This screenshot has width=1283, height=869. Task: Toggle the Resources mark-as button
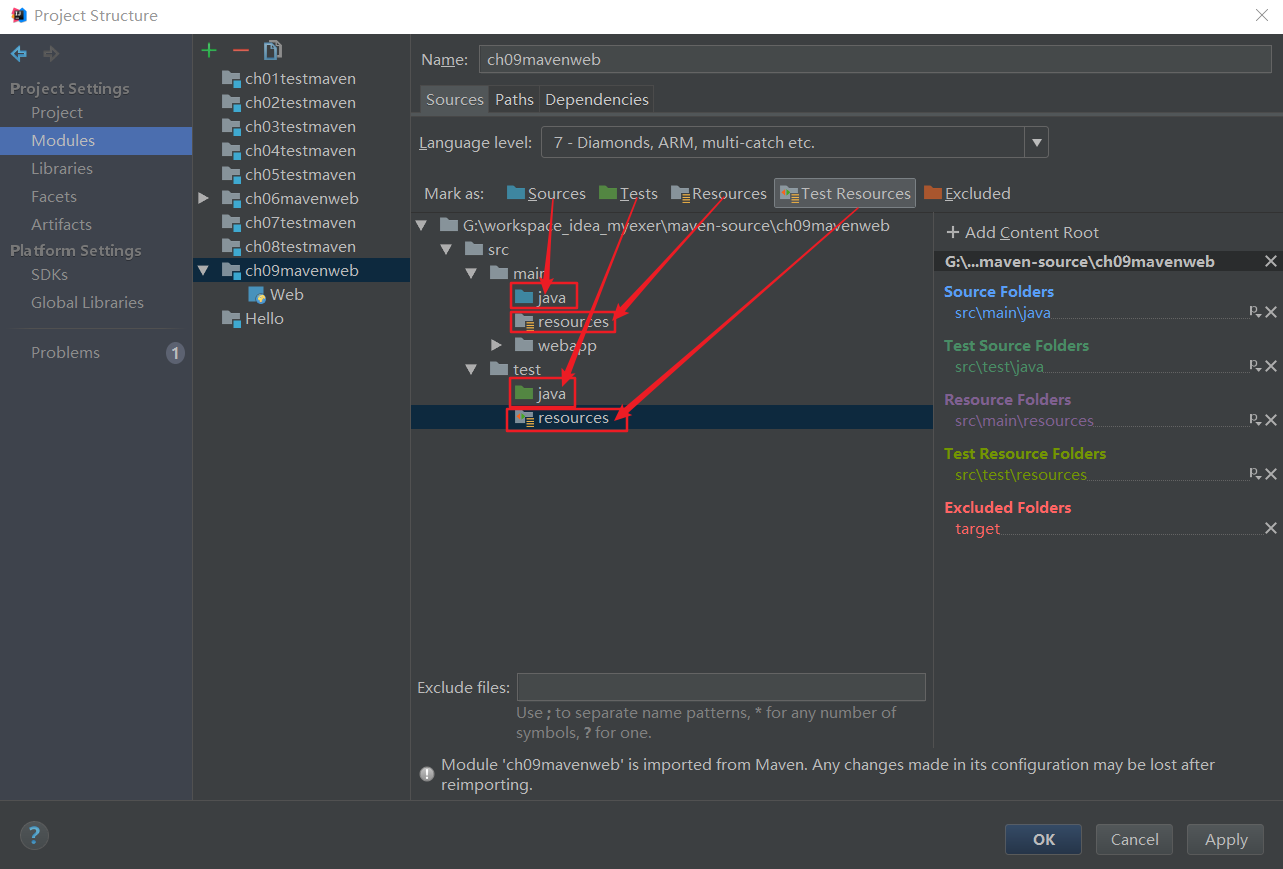718,194
